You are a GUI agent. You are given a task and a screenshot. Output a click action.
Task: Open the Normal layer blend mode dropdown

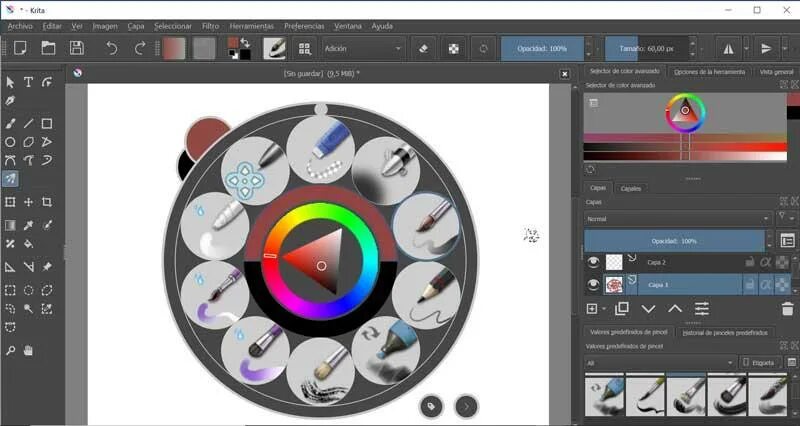[x=678, y=219]
